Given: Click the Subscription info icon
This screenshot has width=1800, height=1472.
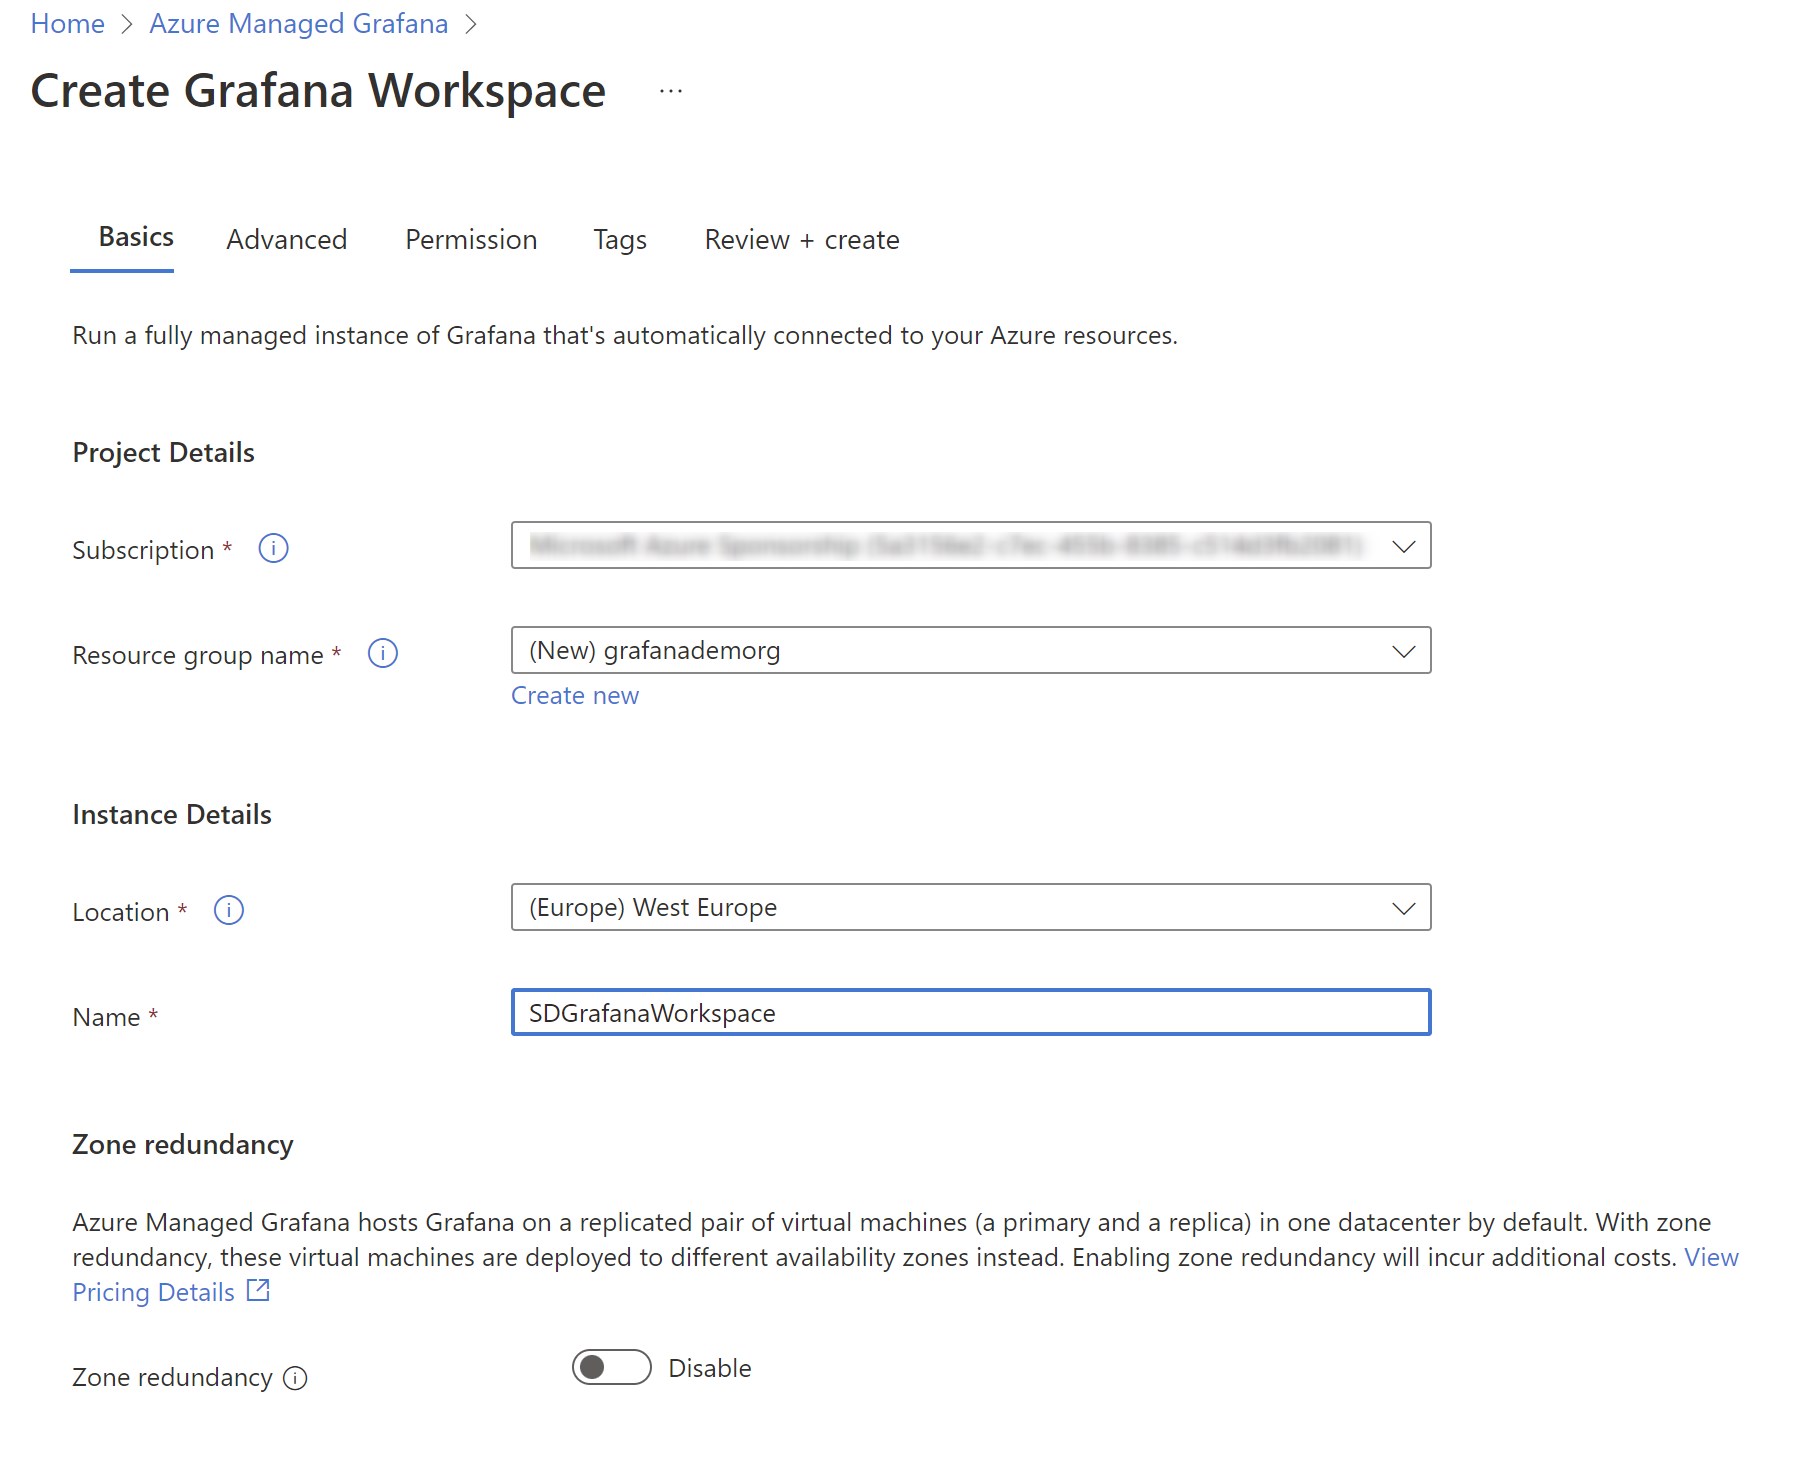Looking at the screenshot, I should click(x=273, y=548).
